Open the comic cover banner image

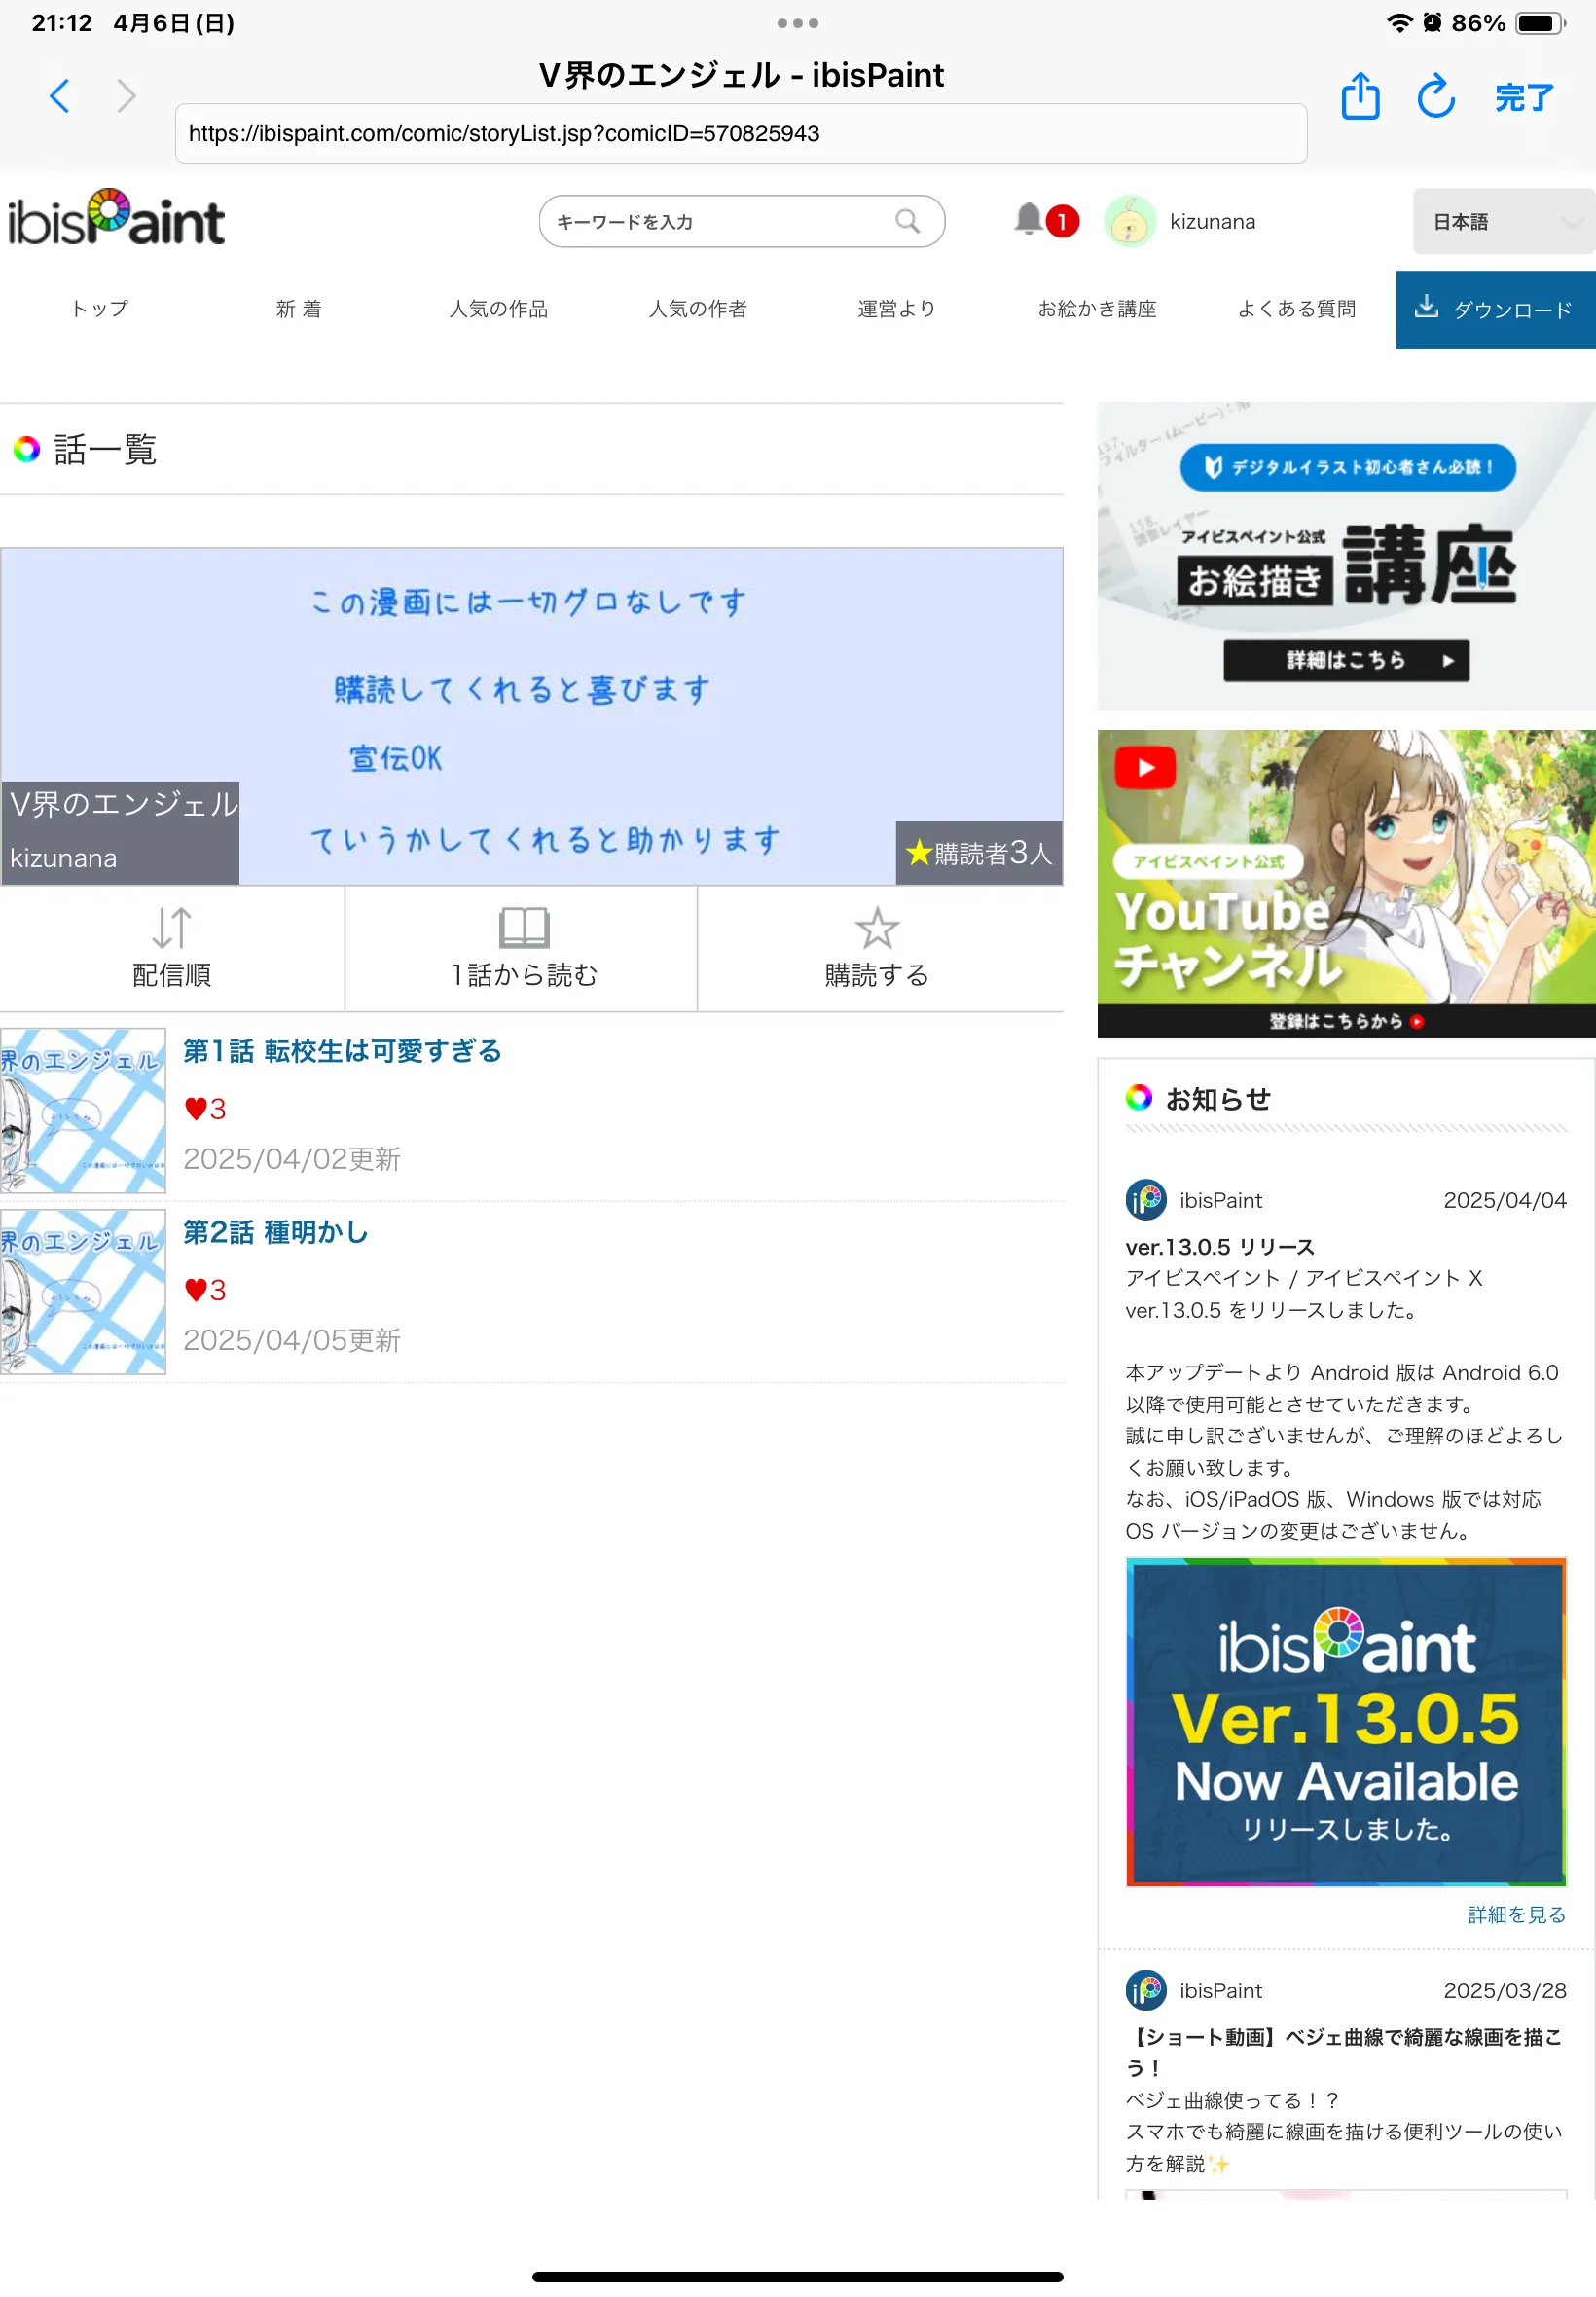[x=531, y=716]
